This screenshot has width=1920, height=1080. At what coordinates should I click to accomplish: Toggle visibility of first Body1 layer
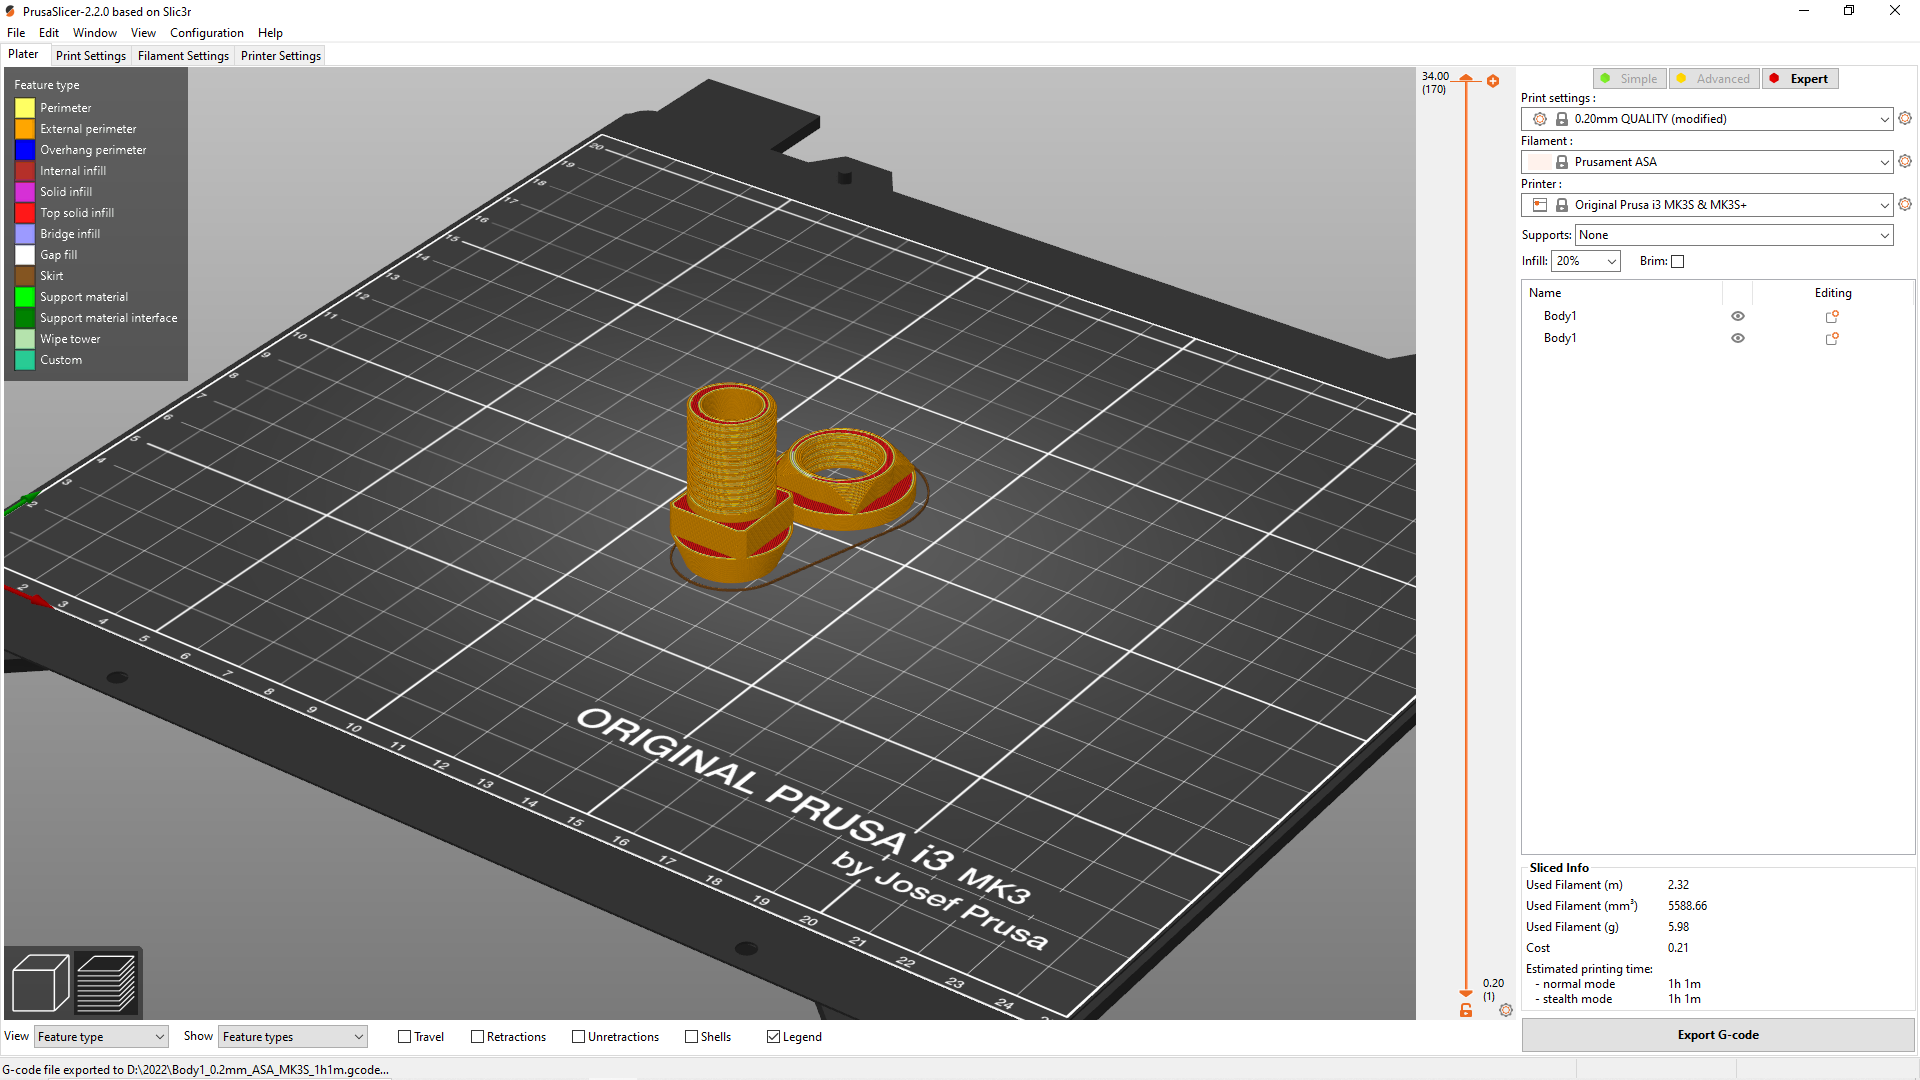pos(1738,315)
